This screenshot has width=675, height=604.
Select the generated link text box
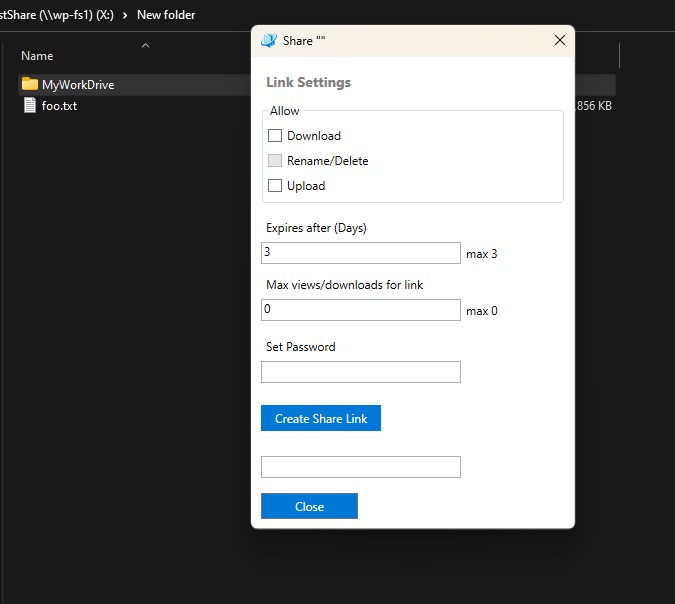pos(360,467)
